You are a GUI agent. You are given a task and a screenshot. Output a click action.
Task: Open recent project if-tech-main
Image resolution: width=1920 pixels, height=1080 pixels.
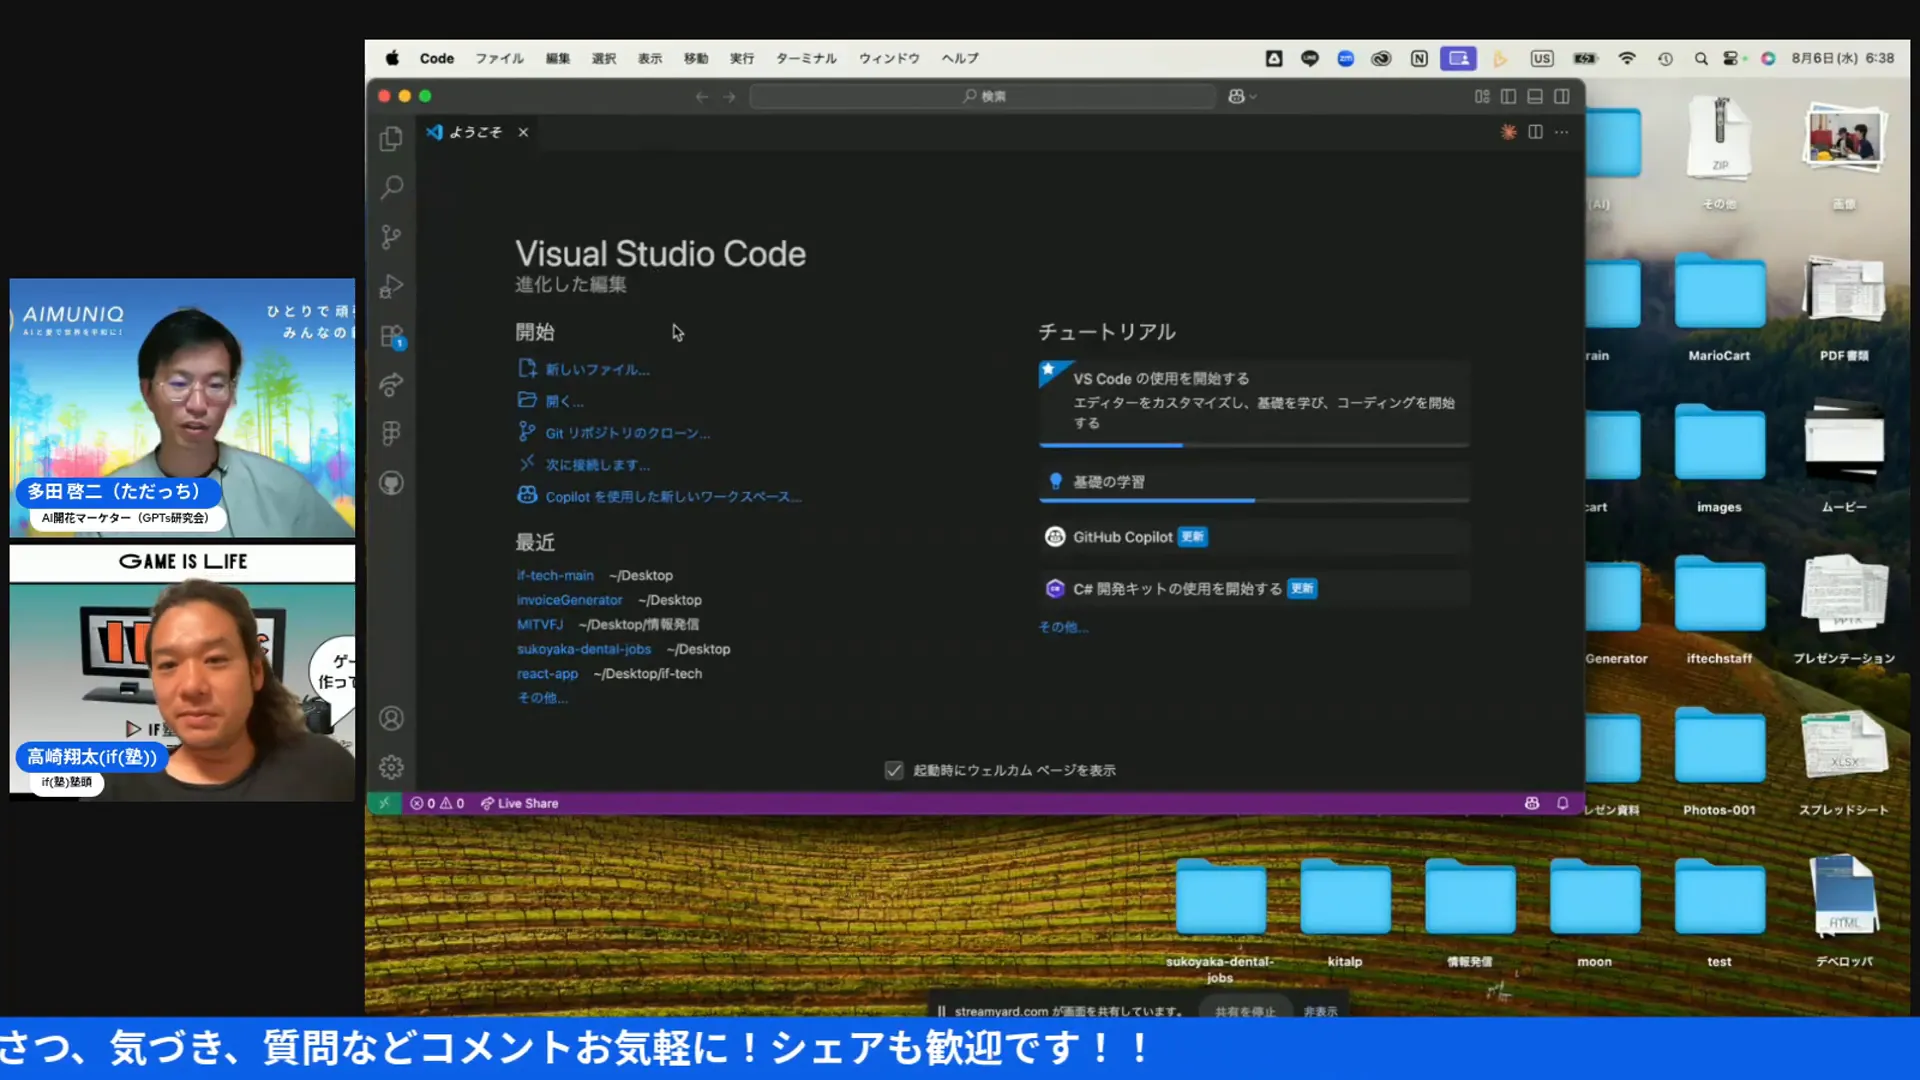555,575
